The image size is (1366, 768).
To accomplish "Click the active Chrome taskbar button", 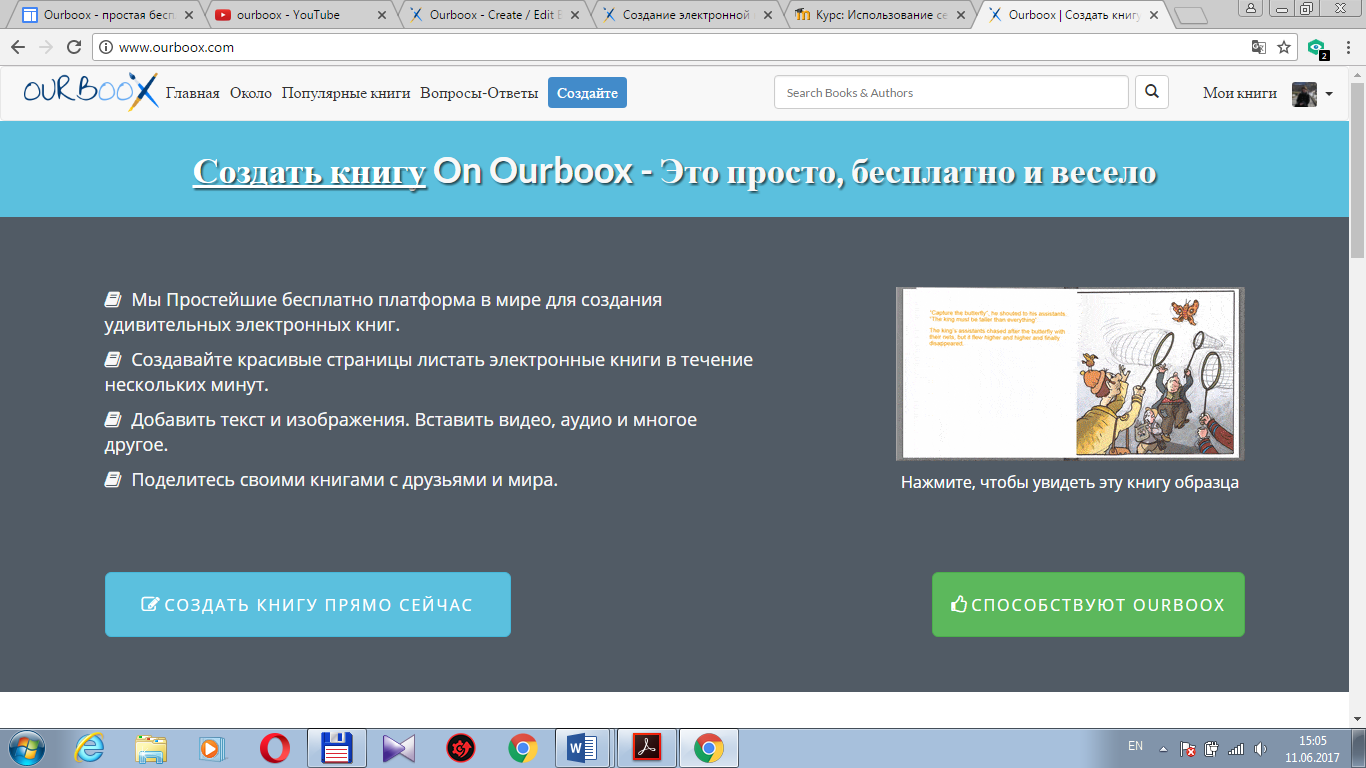I will tap(709, 748).
